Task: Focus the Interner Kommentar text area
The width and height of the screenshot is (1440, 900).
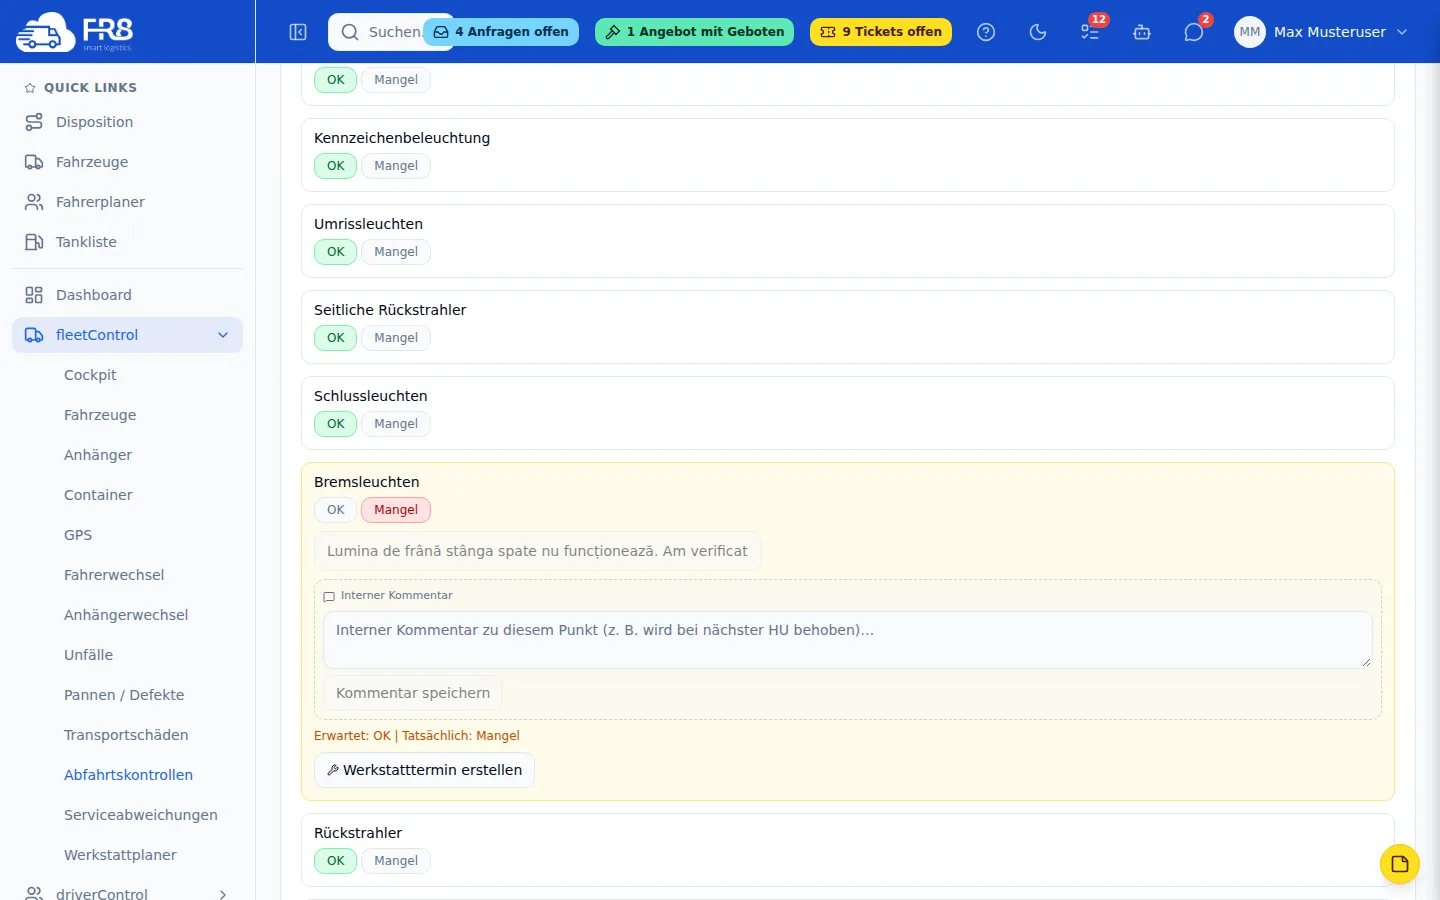Action: [x=848, y=640]
